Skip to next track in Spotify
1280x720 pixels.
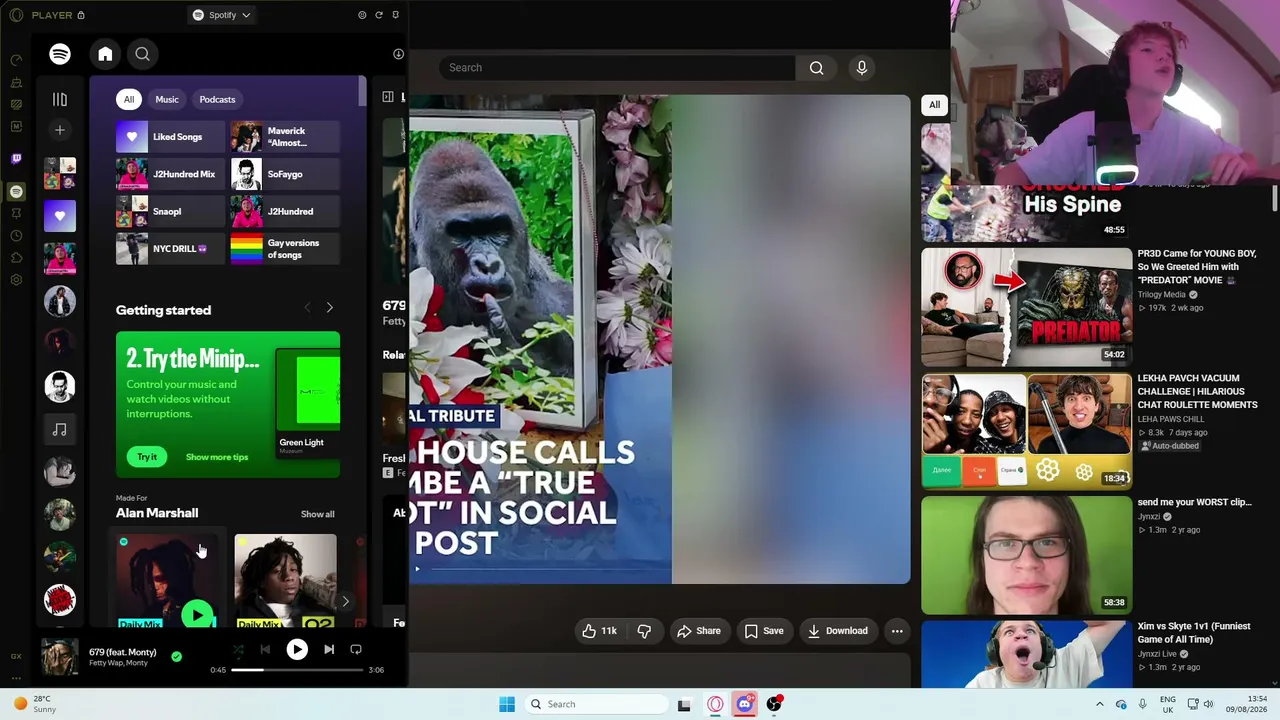pyautogui.click(x=329, y=650)
